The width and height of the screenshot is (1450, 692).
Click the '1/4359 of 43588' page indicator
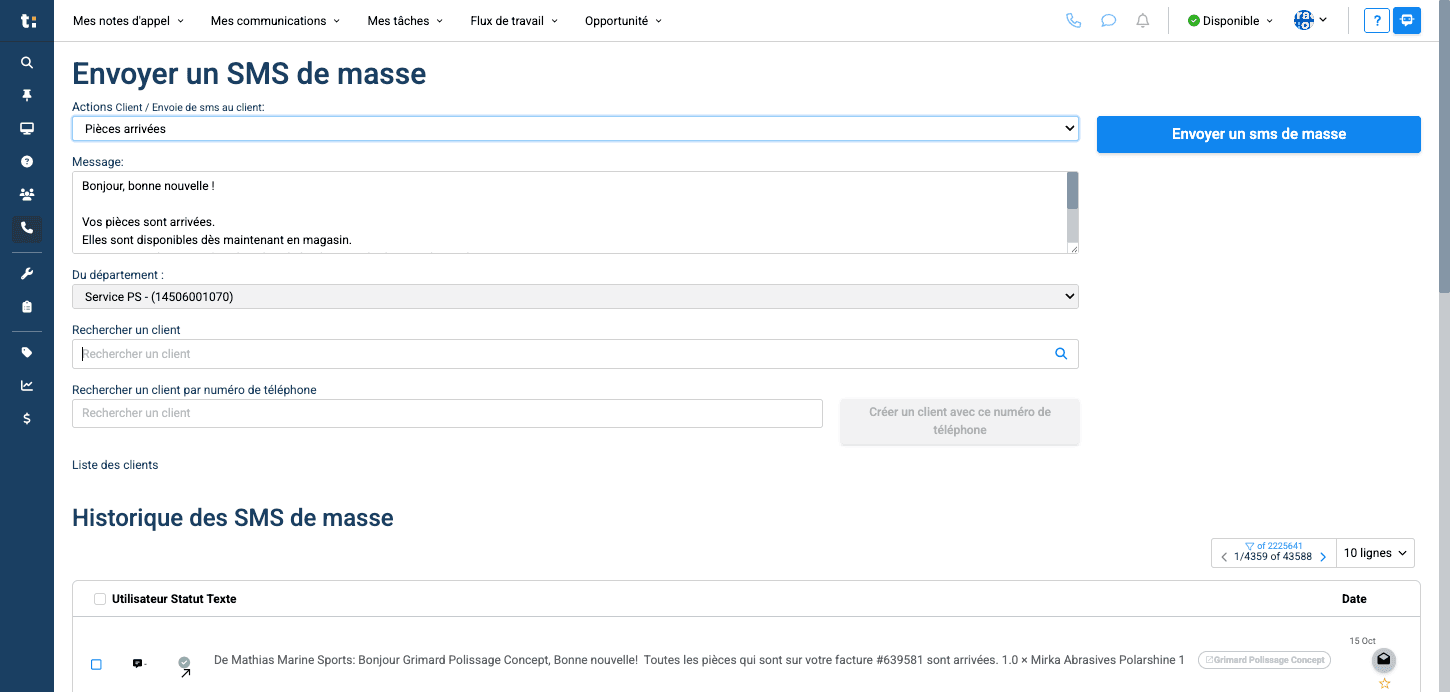1273,557
